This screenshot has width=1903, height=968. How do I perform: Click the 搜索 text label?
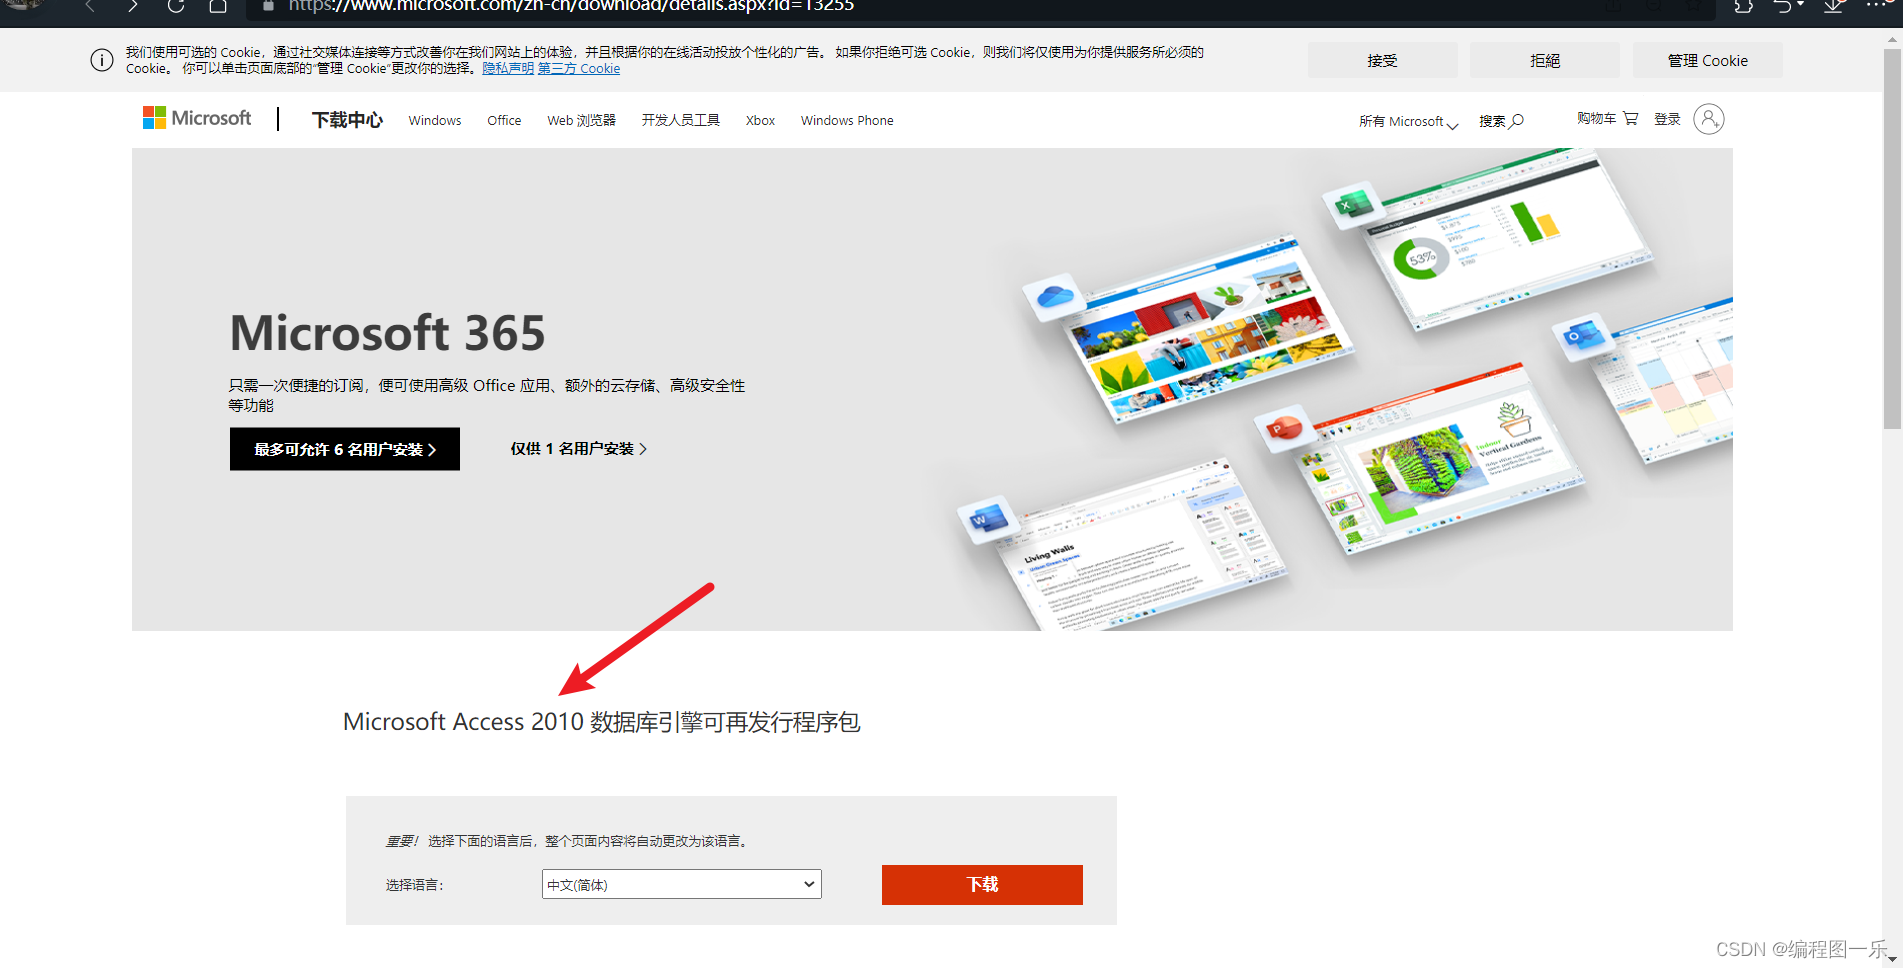pyautogui.click(x=1492, y=121)
